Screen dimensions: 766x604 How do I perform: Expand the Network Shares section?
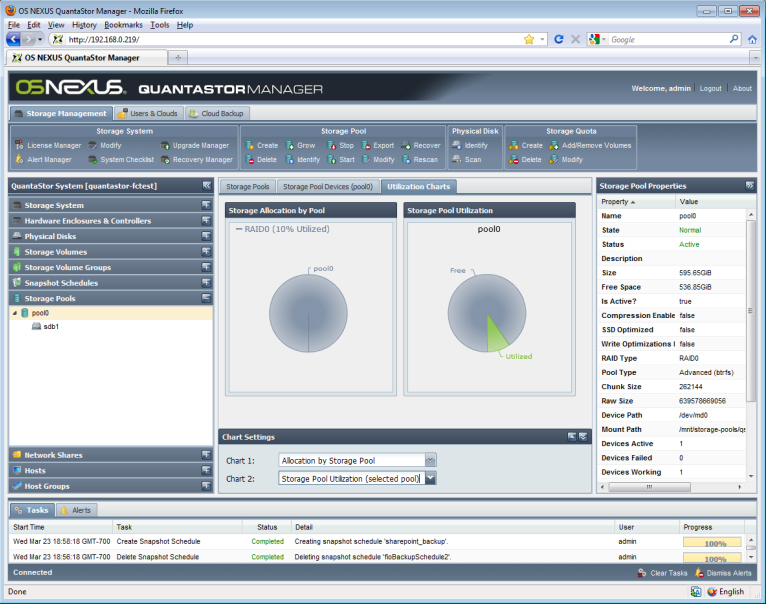coord(206,455)
